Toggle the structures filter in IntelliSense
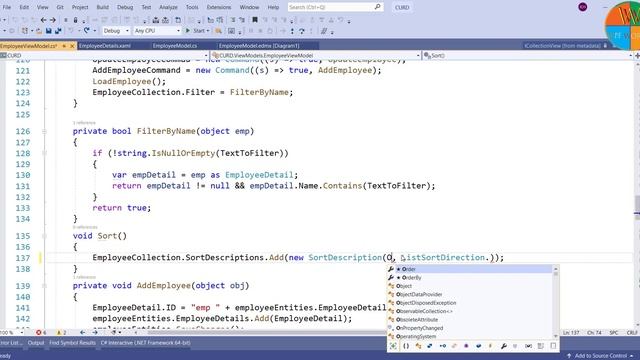This screenshot has width=640, height=360. (430, 346)
